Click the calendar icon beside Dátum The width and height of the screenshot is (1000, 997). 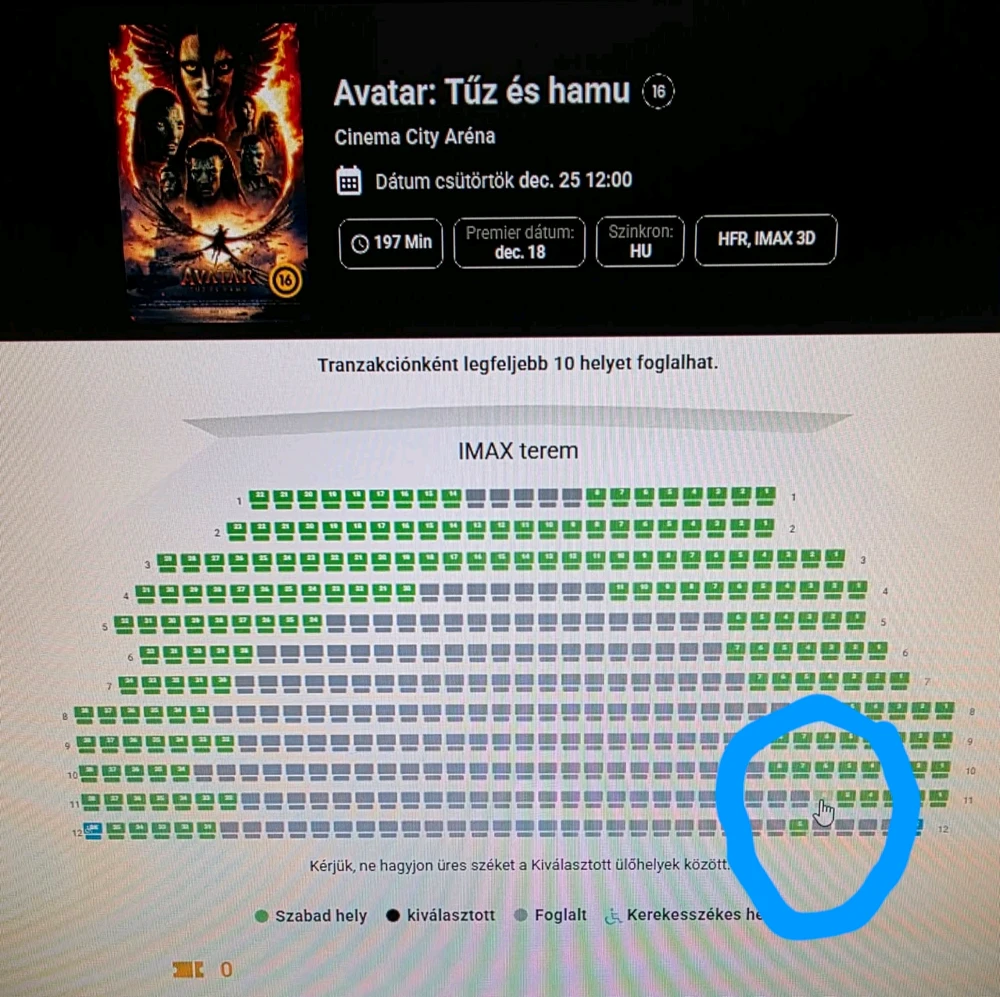point(349,181)
